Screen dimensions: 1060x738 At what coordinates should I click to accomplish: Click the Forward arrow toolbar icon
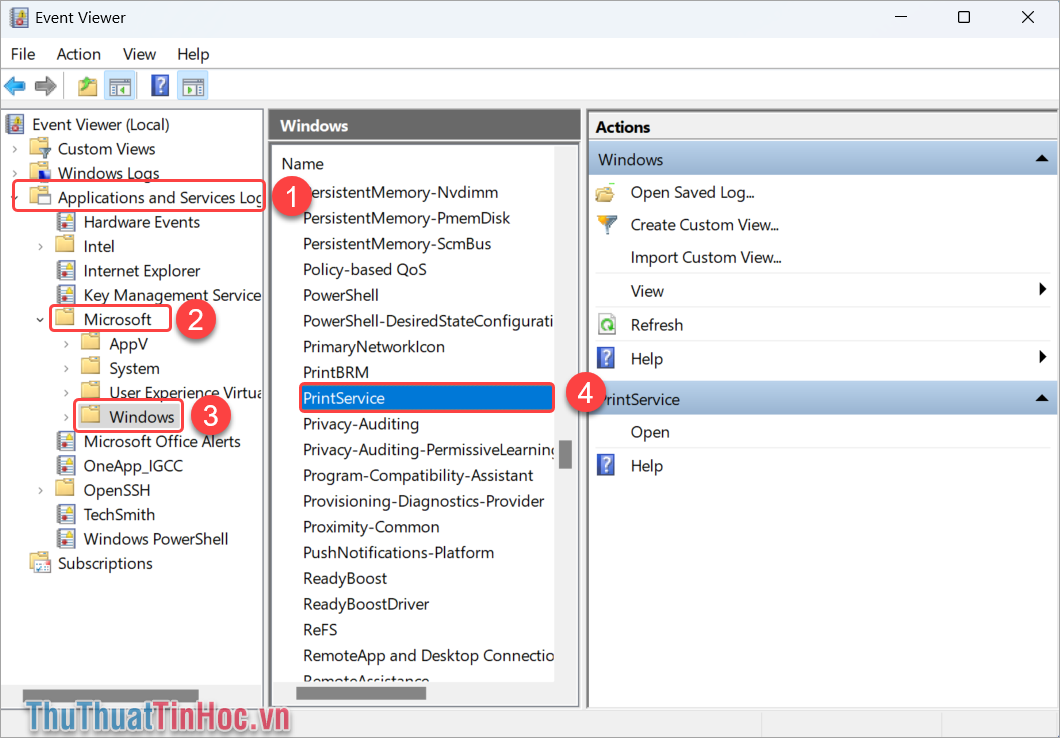[45, 86]
